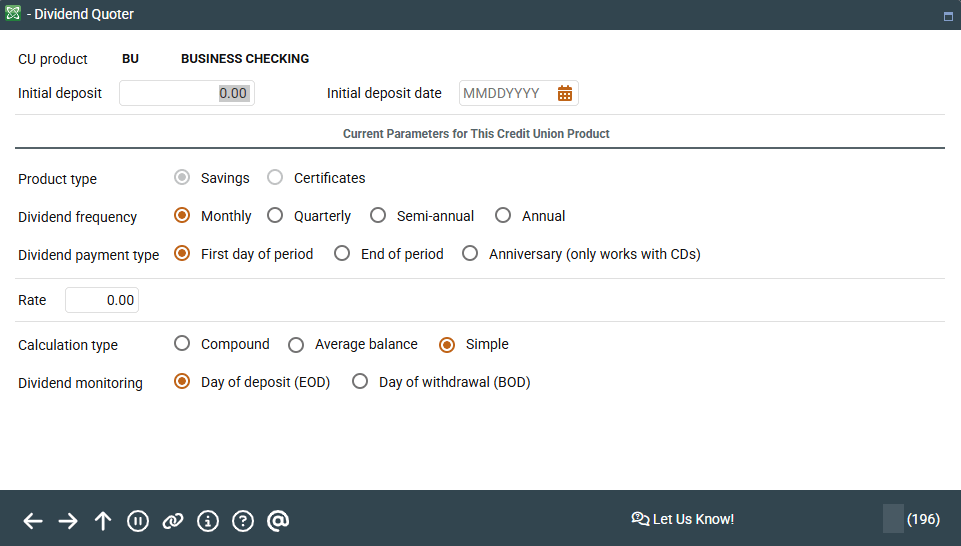Click the Initial deposit amount field
This screenshot has width=961, height=546.
tap(186, 93)
